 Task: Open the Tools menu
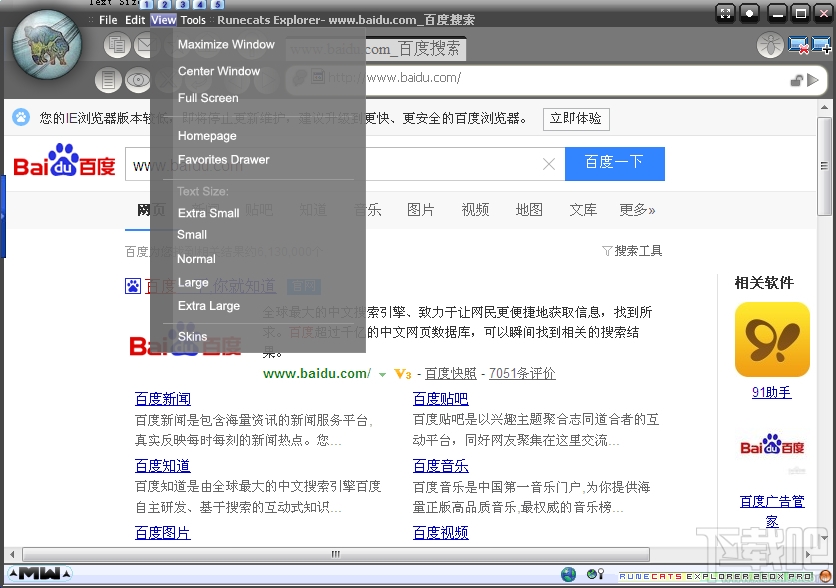pos(192,20)
